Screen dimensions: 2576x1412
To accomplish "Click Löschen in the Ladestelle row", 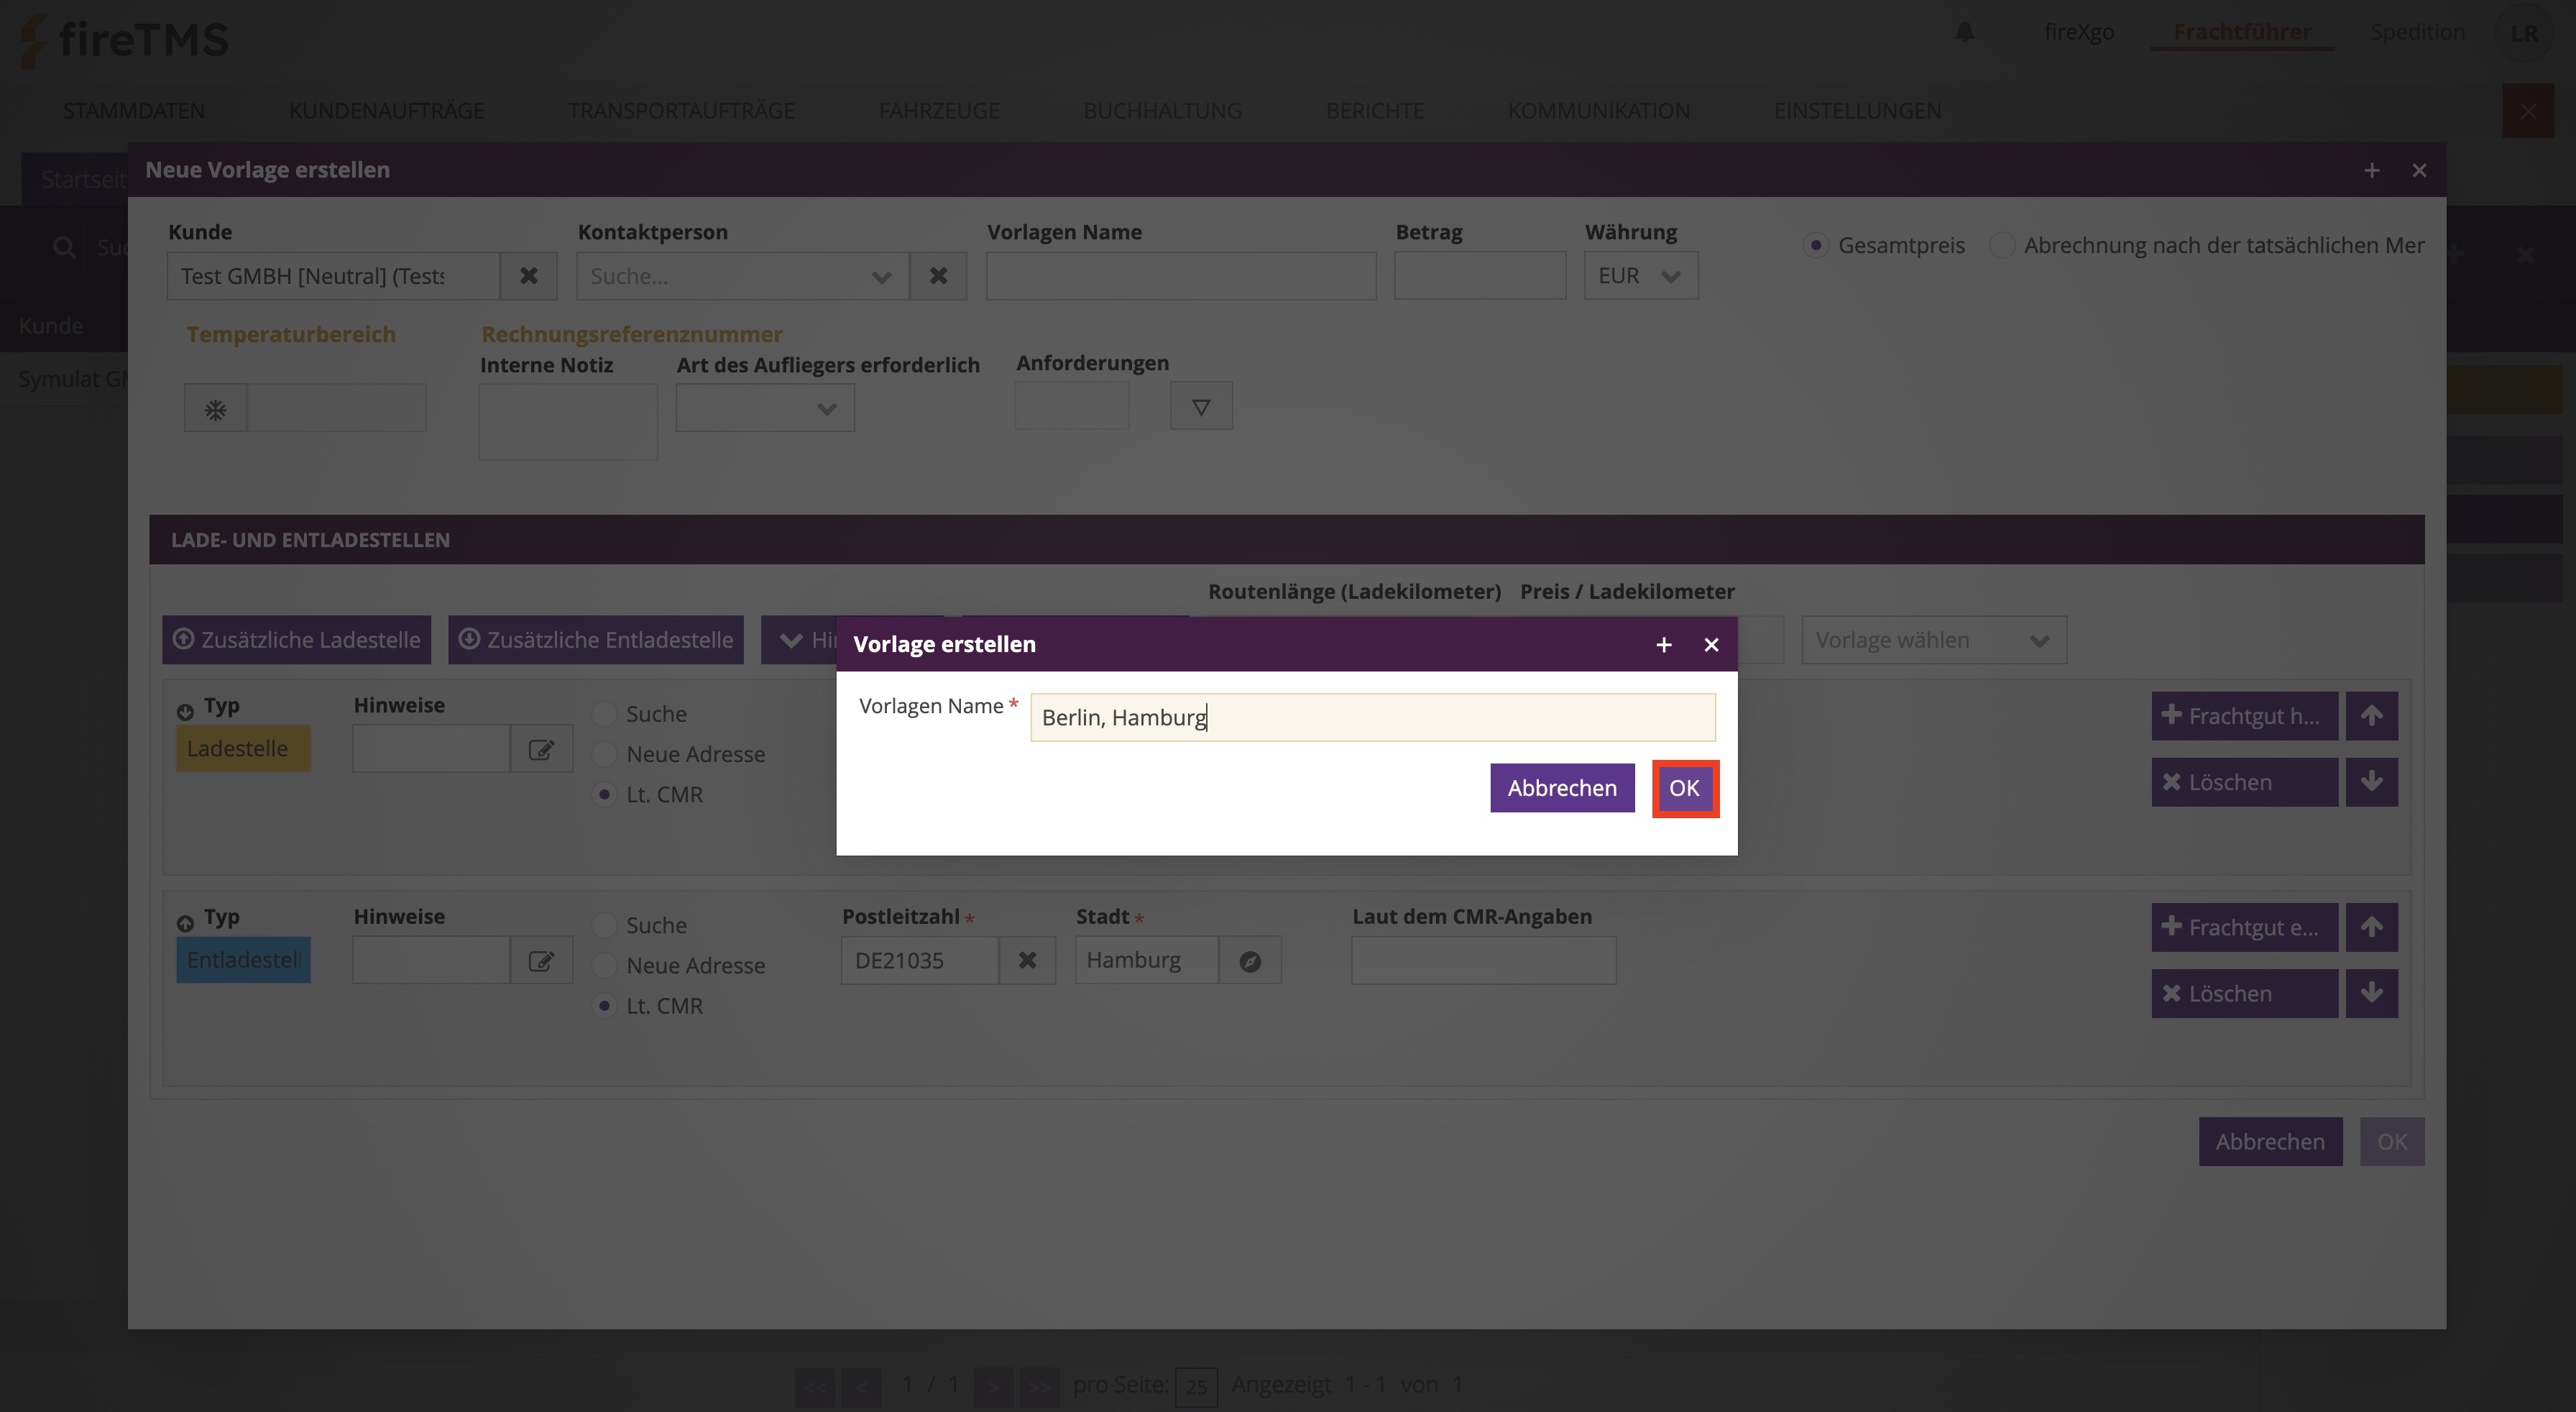I will [2245, 782].
